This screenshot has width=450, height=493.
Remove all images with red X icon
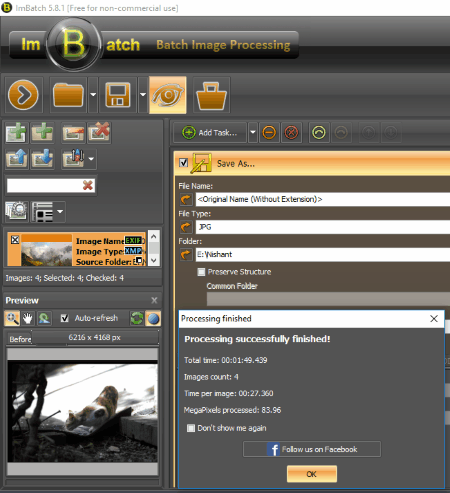pos(99,133)
